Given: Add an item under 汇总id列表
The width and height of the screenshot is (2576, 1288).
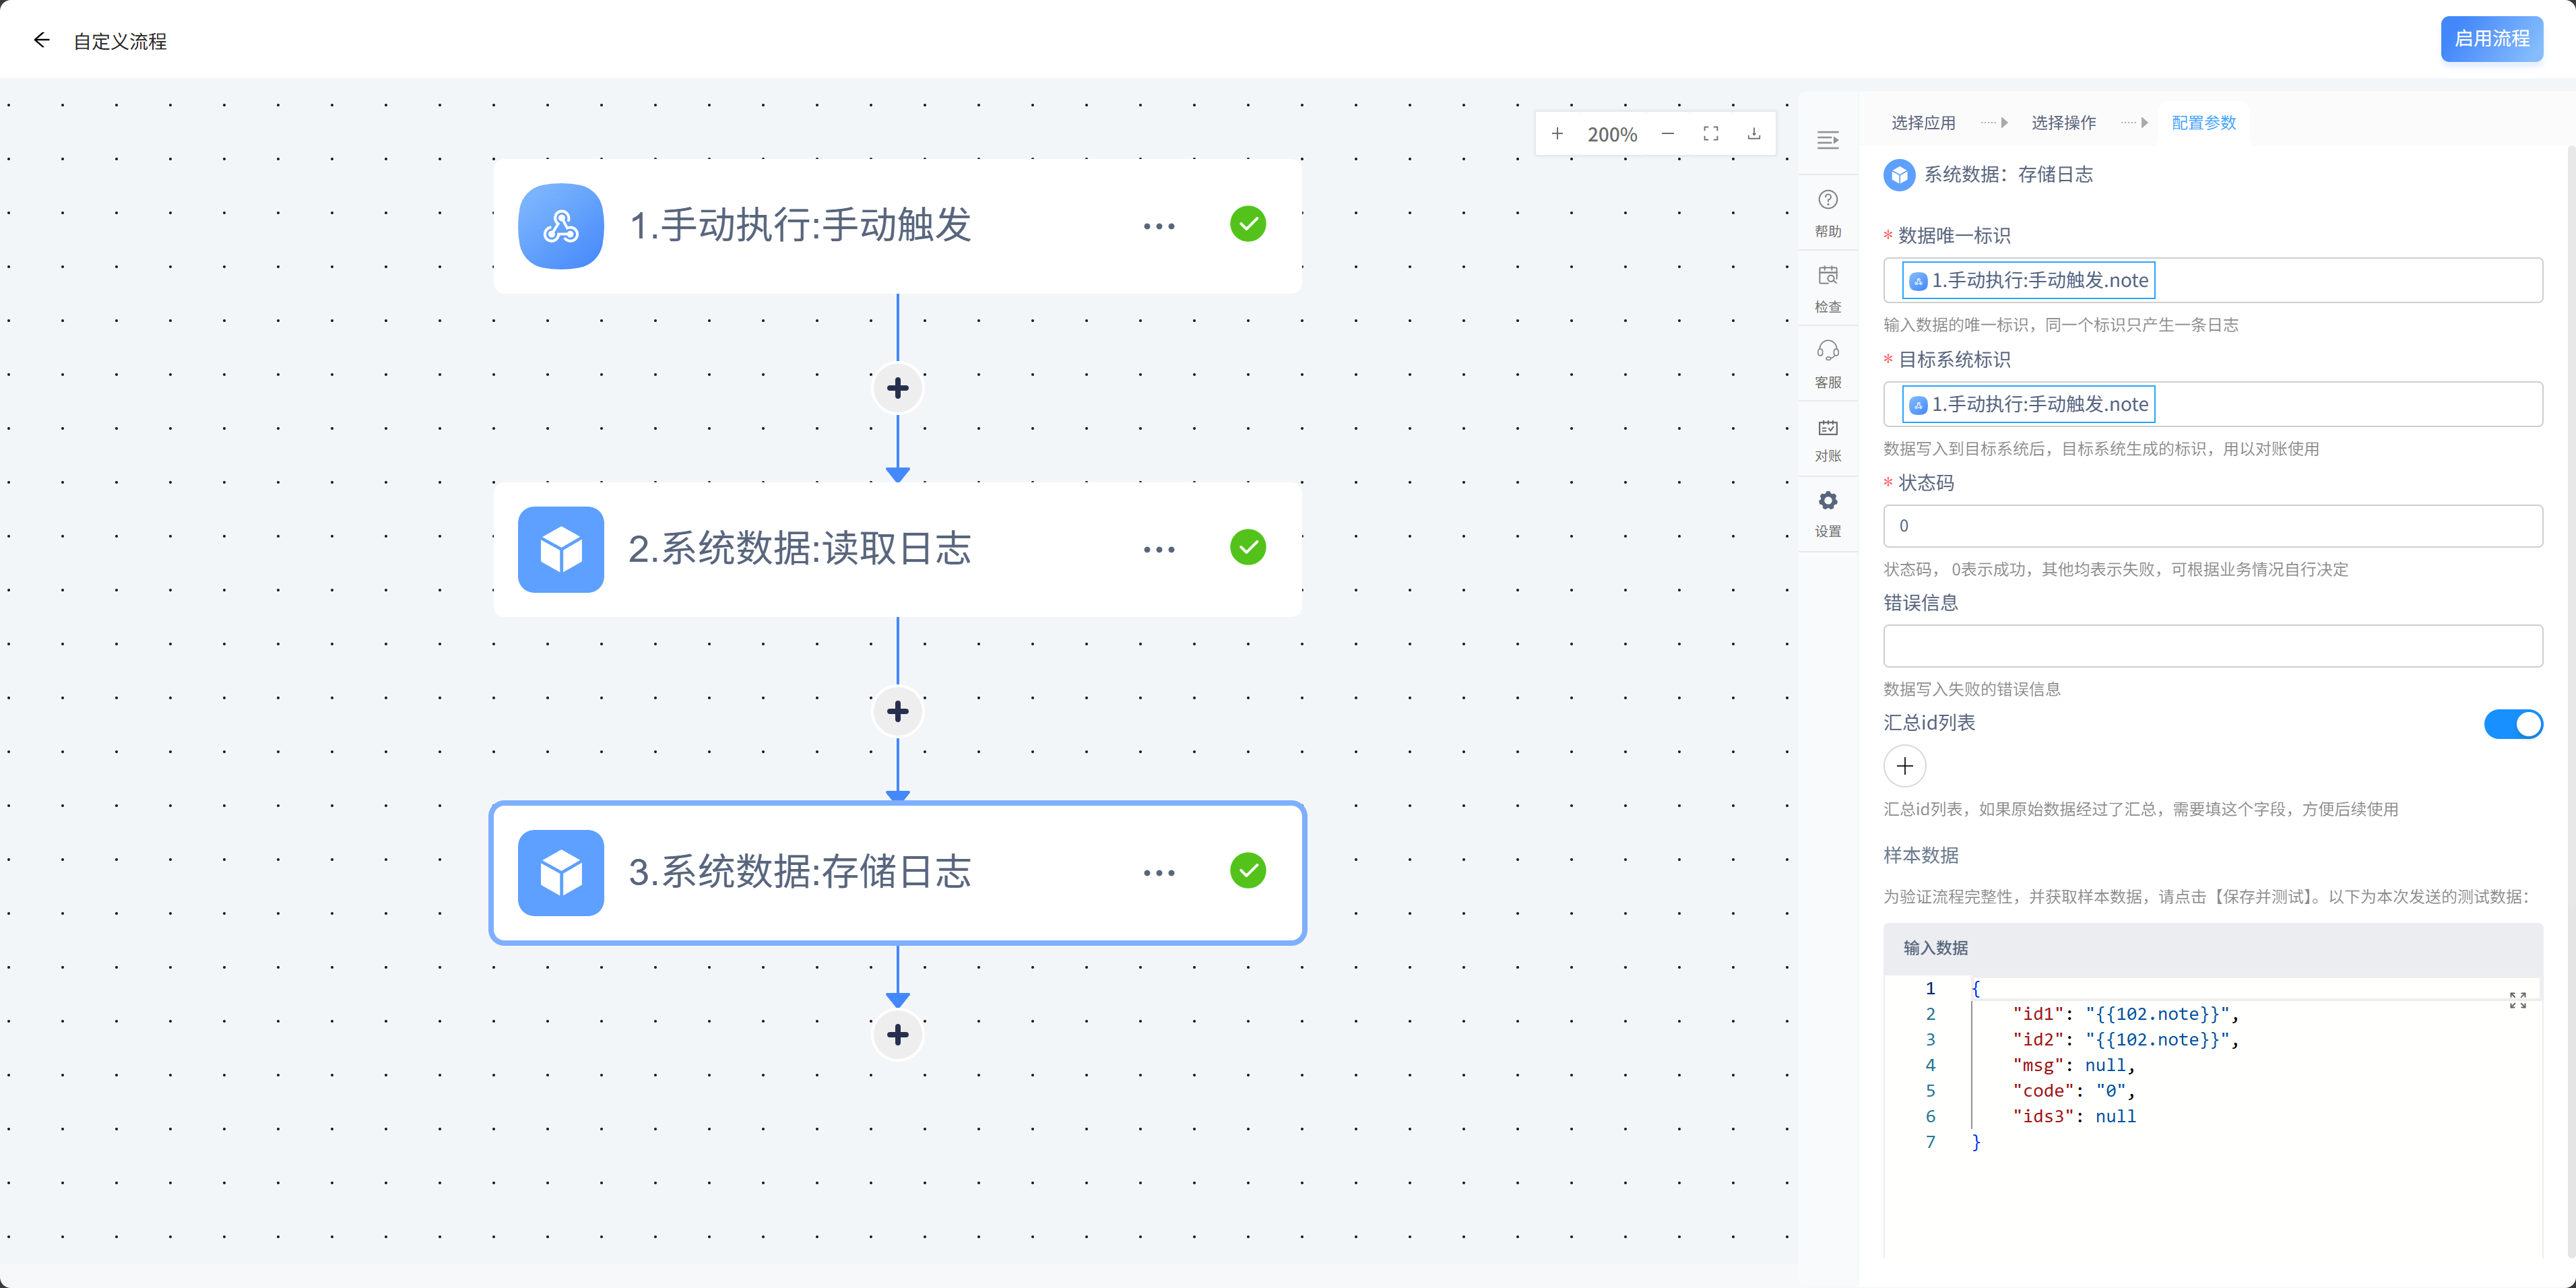Looking at the screenshot, I should pos(1904,766).
